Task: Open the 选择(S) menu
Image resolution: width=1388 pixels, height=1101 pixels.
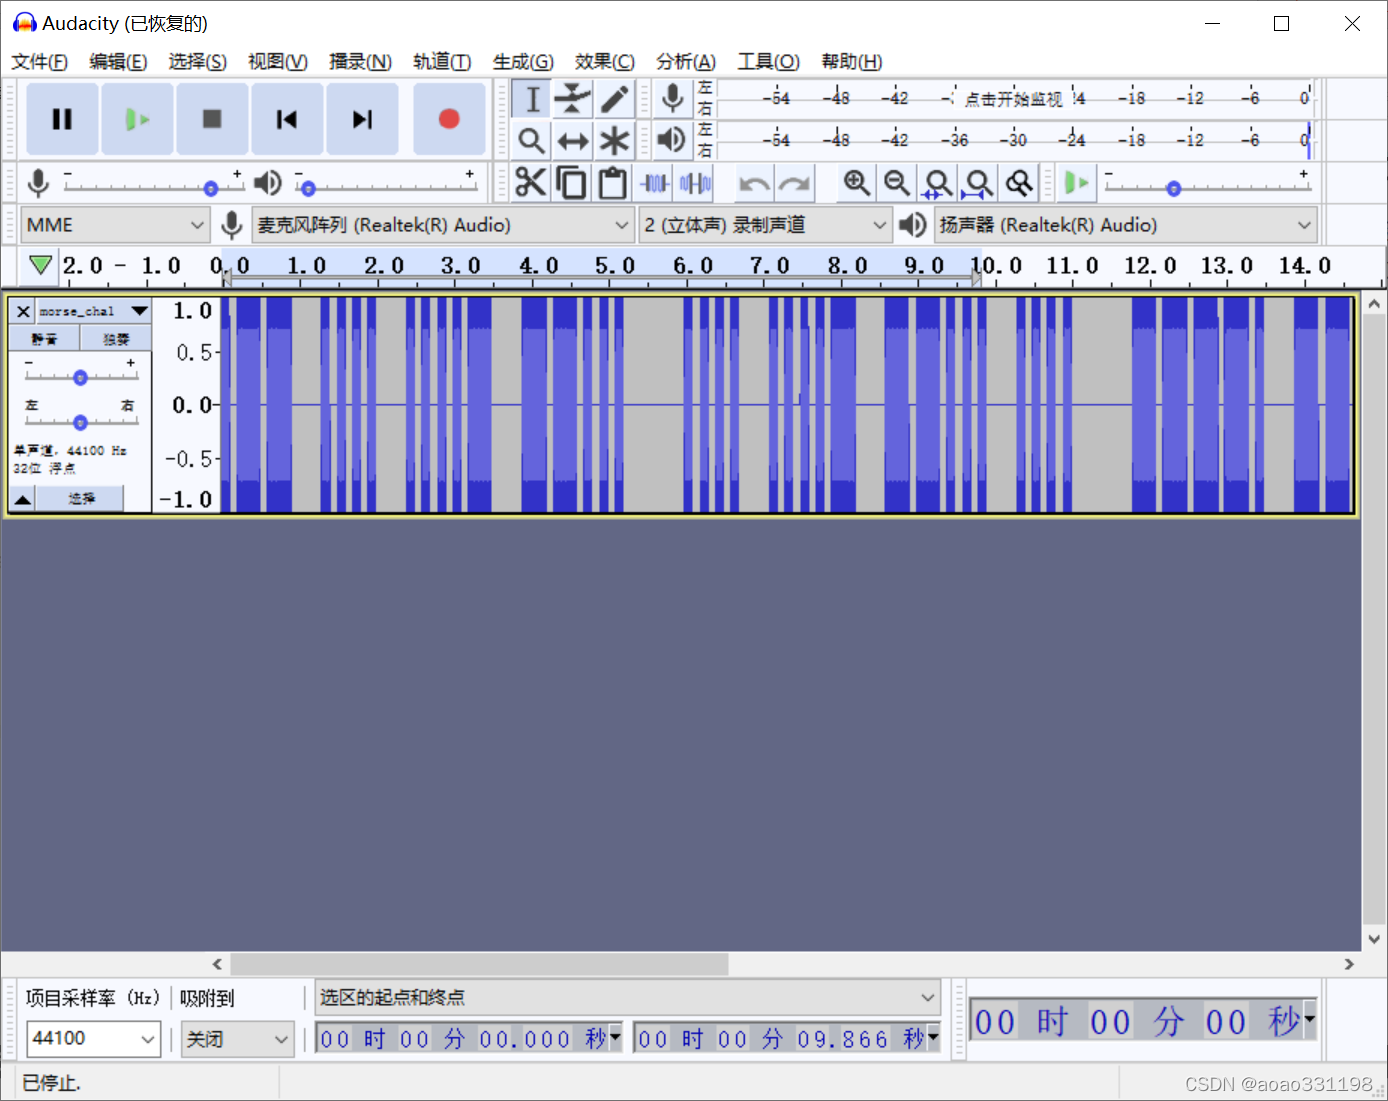Action: 197,62
